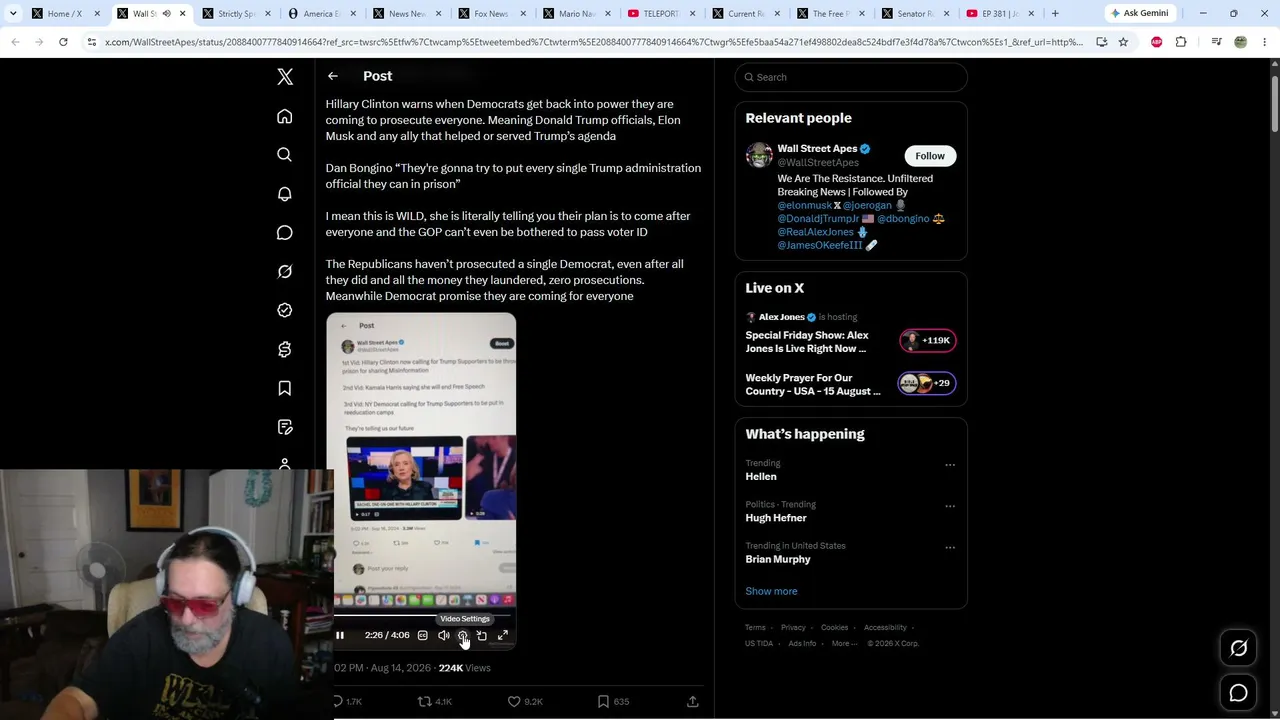Switch to the Mario Nawfal browser tab

pyautogui.click(x=576, y=14)
